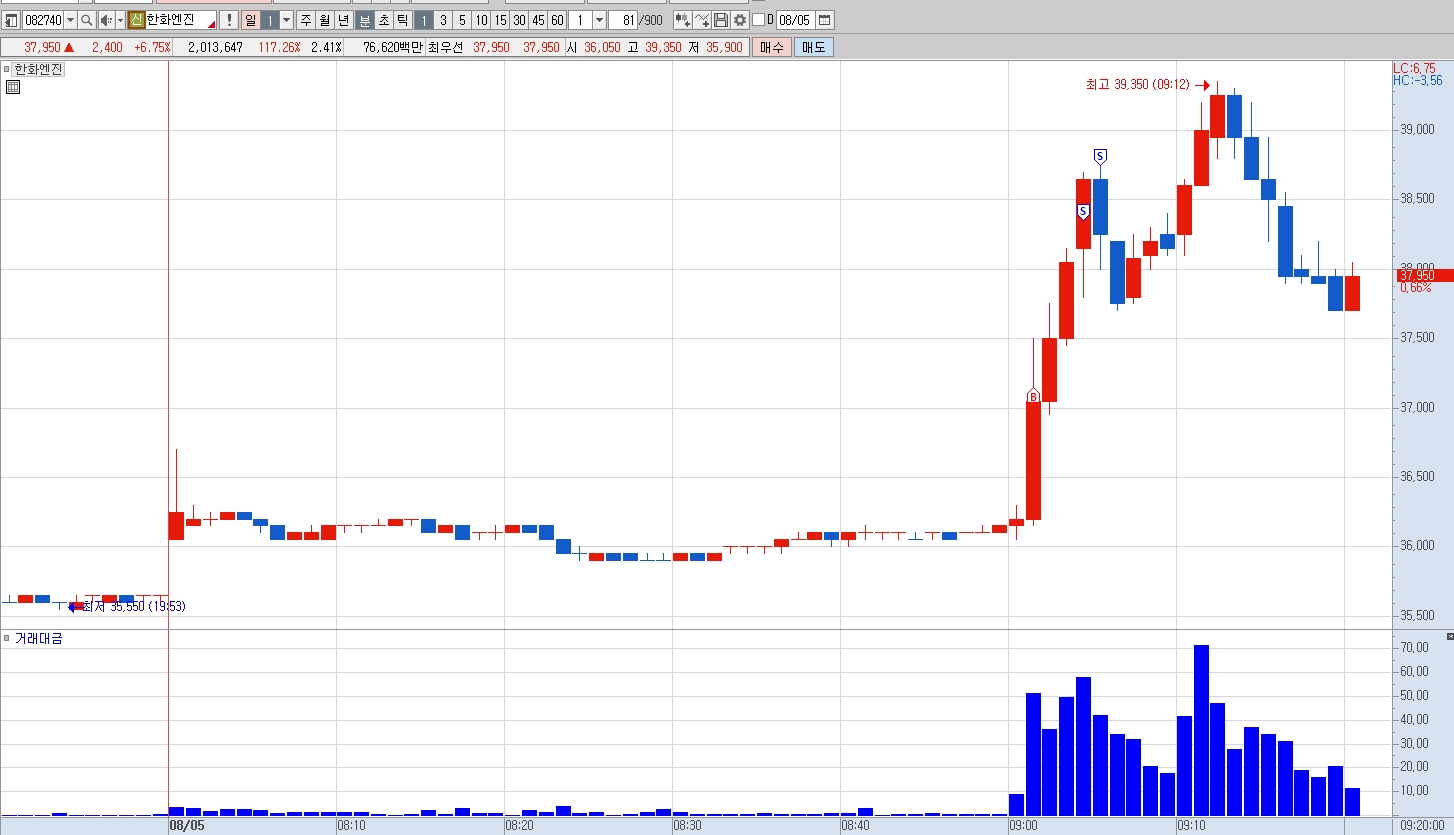Select the 5 minute interval tab

462,20
